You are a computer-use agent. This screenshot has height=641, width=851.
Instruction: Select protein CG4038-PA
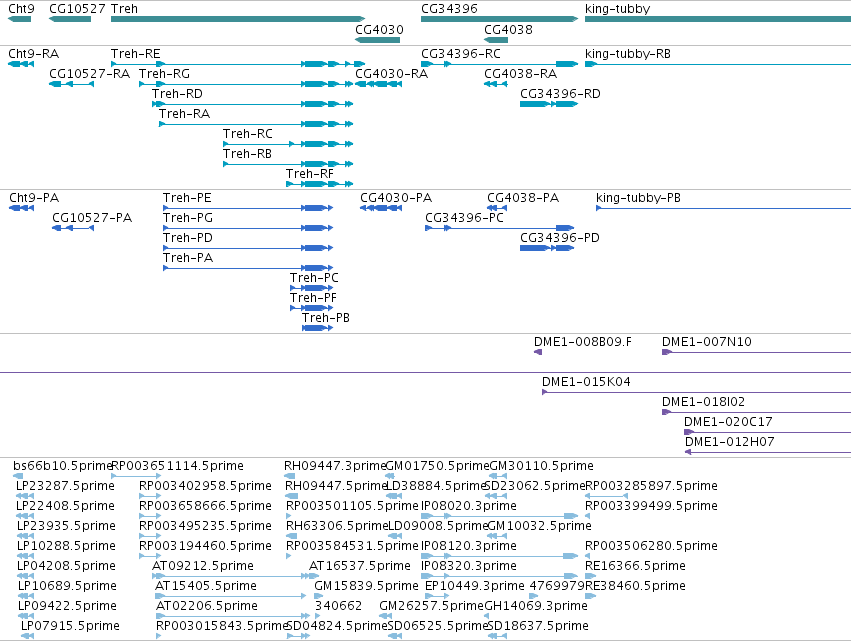[497, 208]
